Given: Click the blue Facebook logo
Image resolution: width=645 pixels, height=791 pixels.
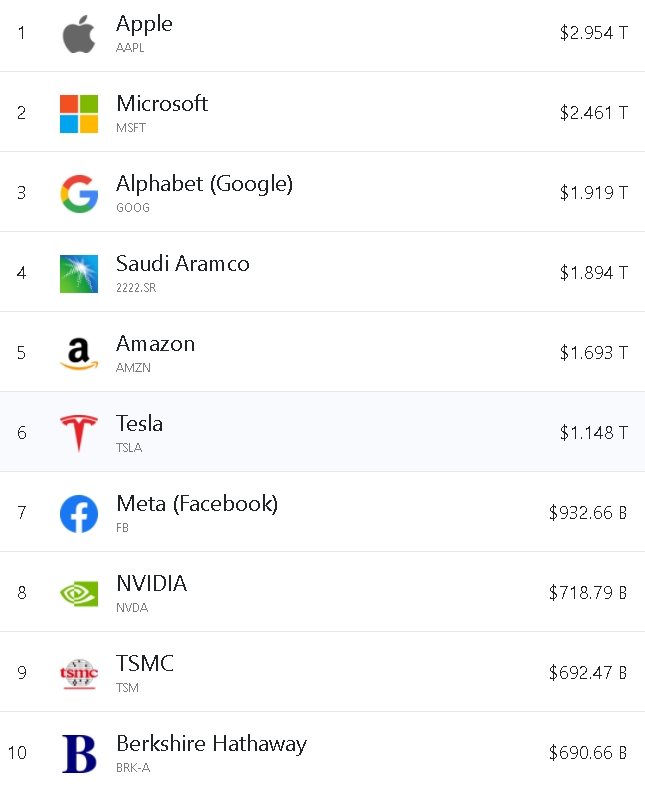Looking at the screenshot, I should pos(79,514).
